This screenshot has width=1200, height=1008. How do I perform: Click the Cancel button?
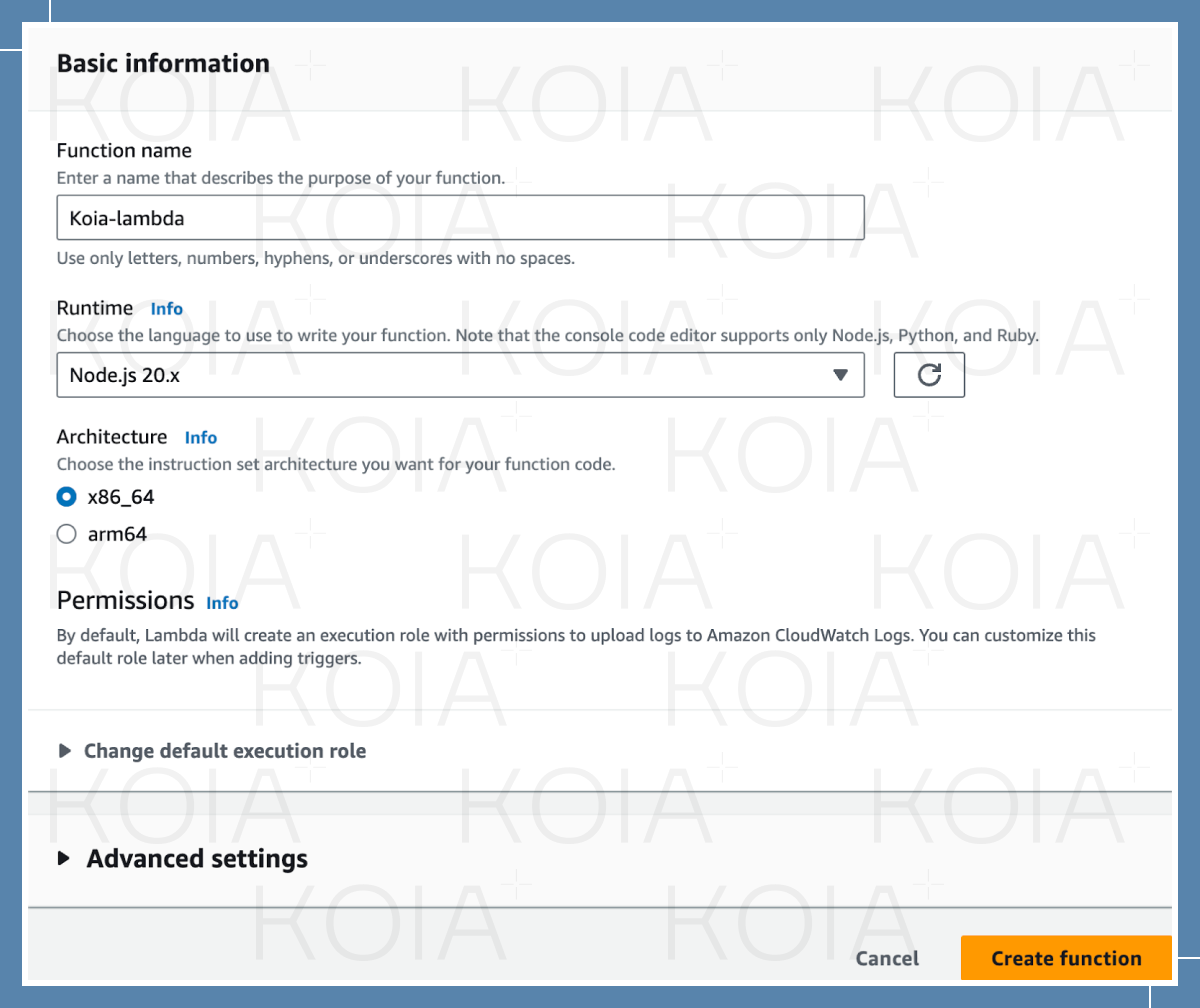coord(887,958)
